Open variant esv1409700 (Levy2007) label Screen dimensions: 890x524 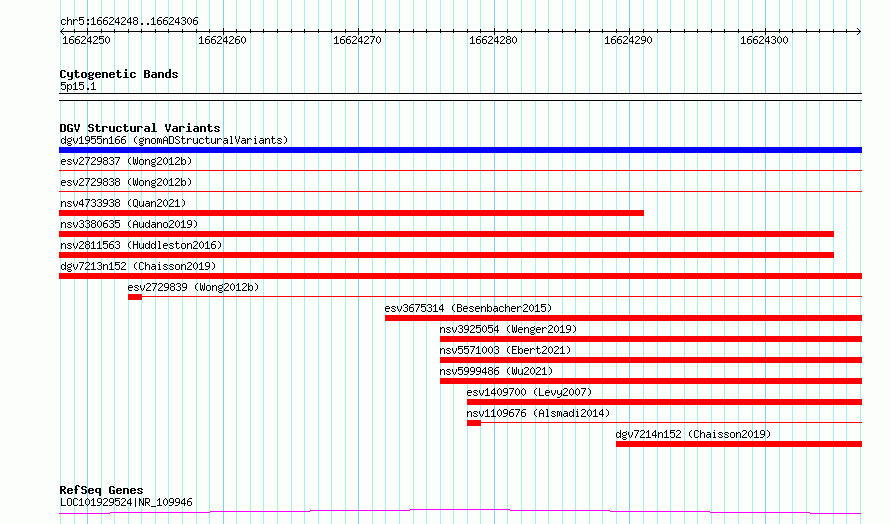click(529, 392)
